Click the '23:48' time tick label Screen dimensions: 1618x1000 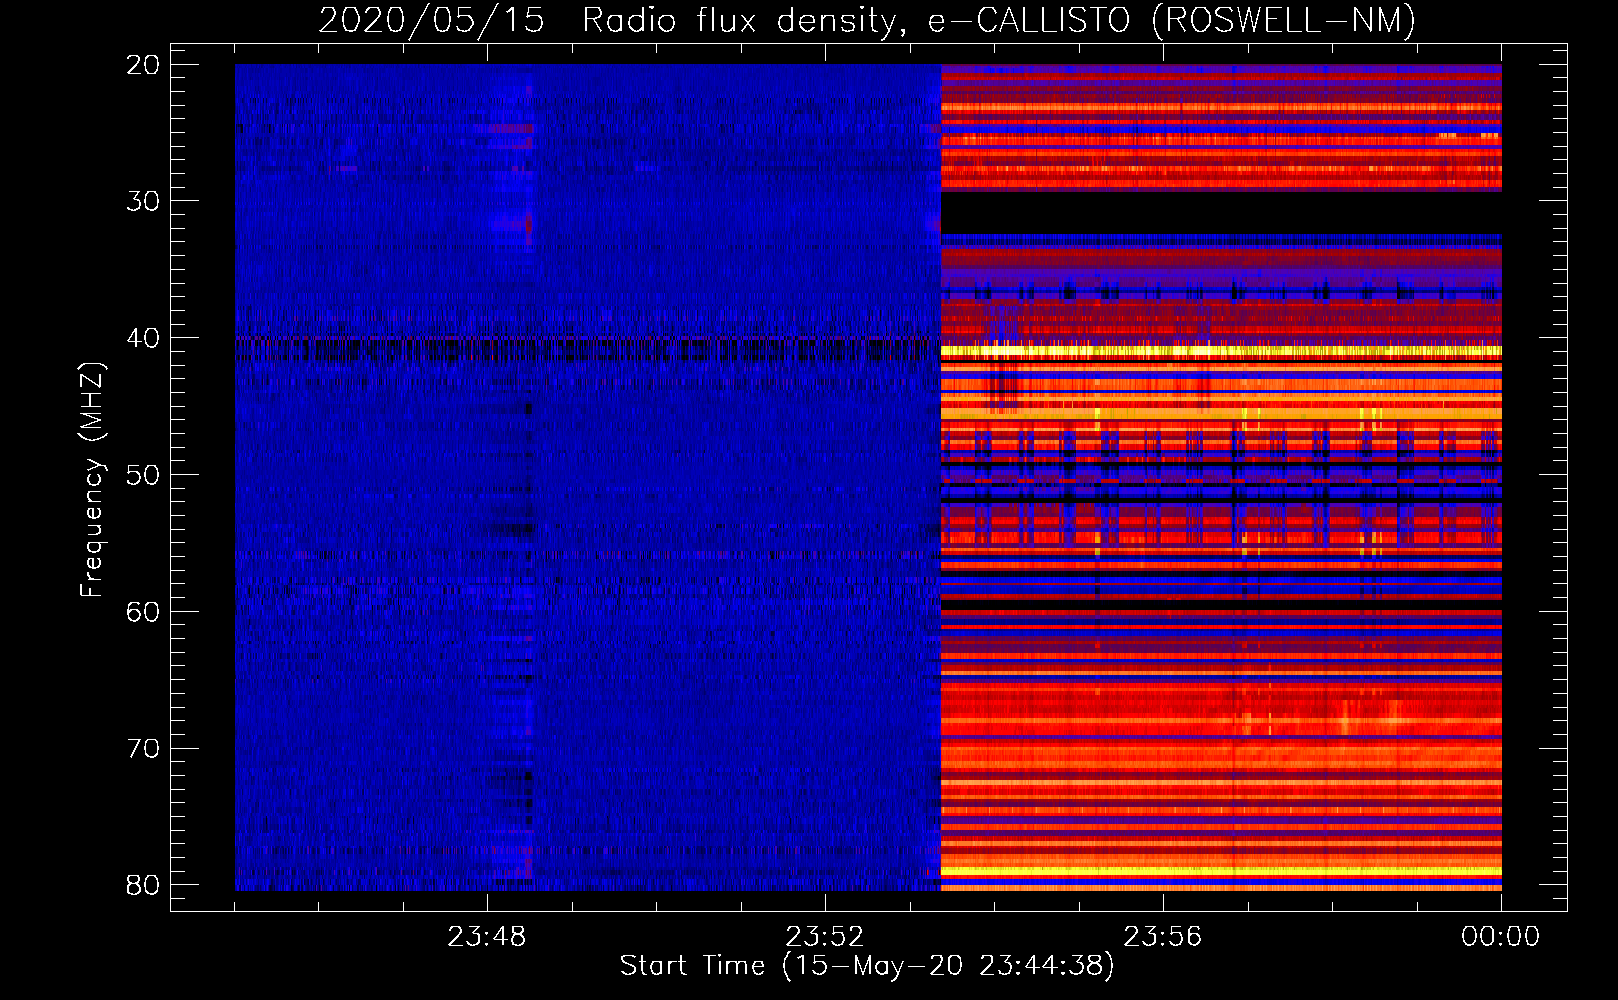point(487,937)
